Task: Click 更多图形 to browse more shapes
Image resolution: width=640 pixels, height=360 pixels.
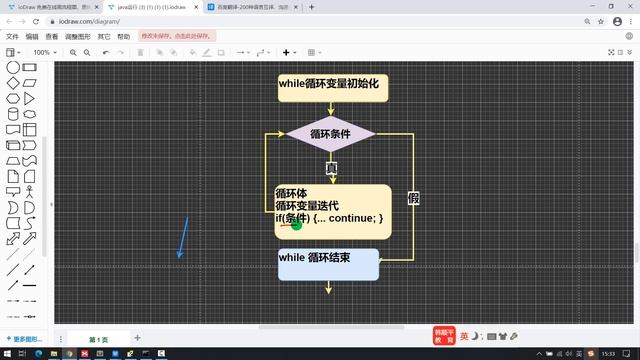Action: [24, 339]
